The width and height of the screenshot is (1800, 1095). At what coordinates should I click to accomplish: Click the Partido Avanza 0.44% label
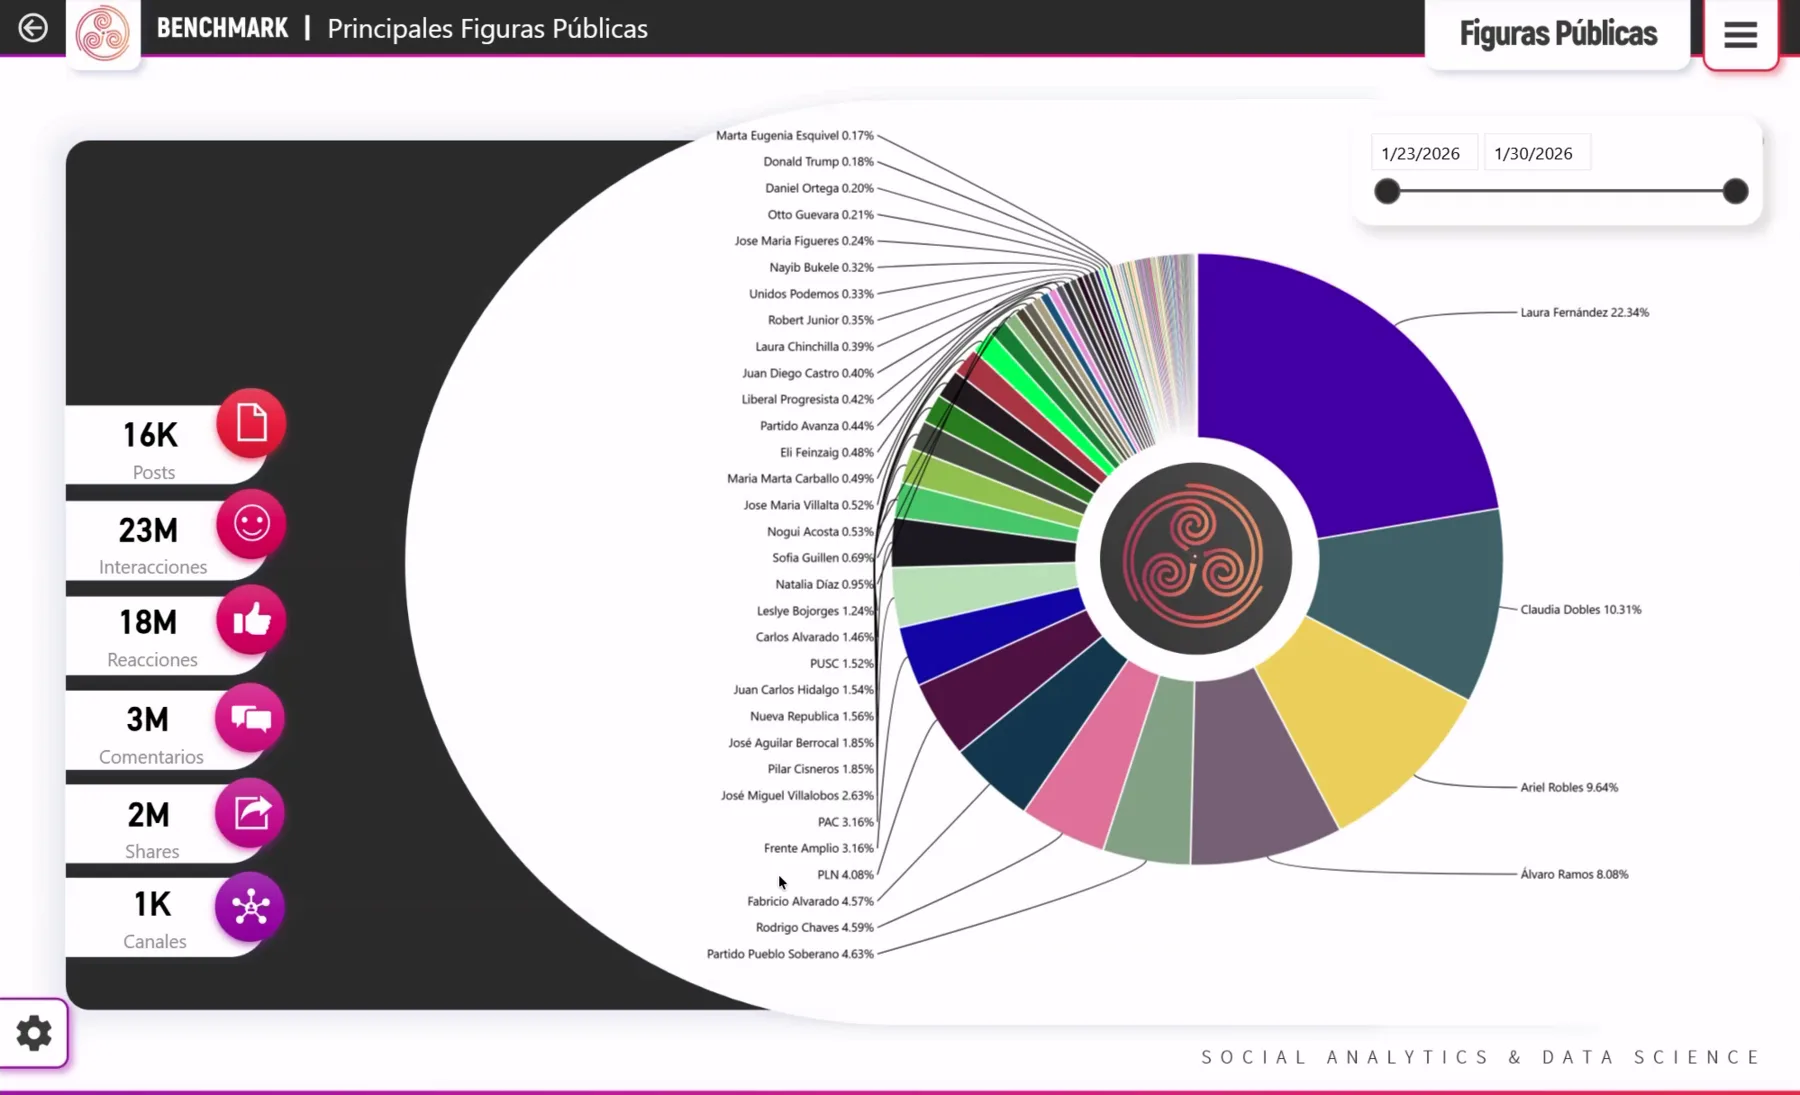point(816,426)
